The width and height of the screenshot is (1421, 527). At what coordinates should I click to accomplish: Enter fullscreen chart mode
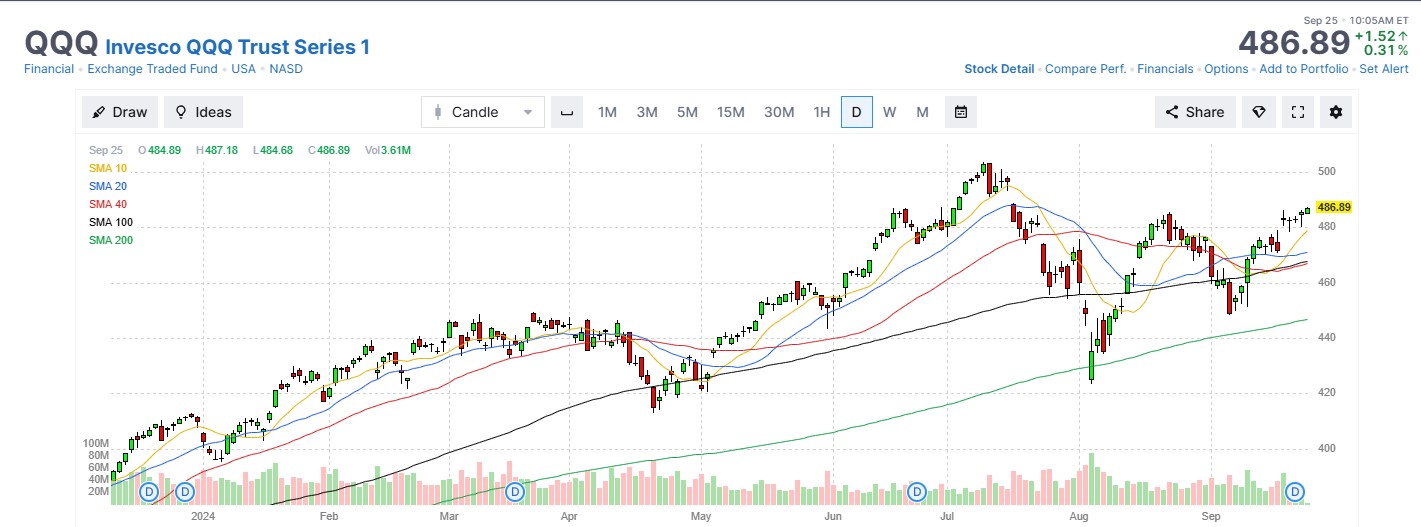click(1298, 112)
